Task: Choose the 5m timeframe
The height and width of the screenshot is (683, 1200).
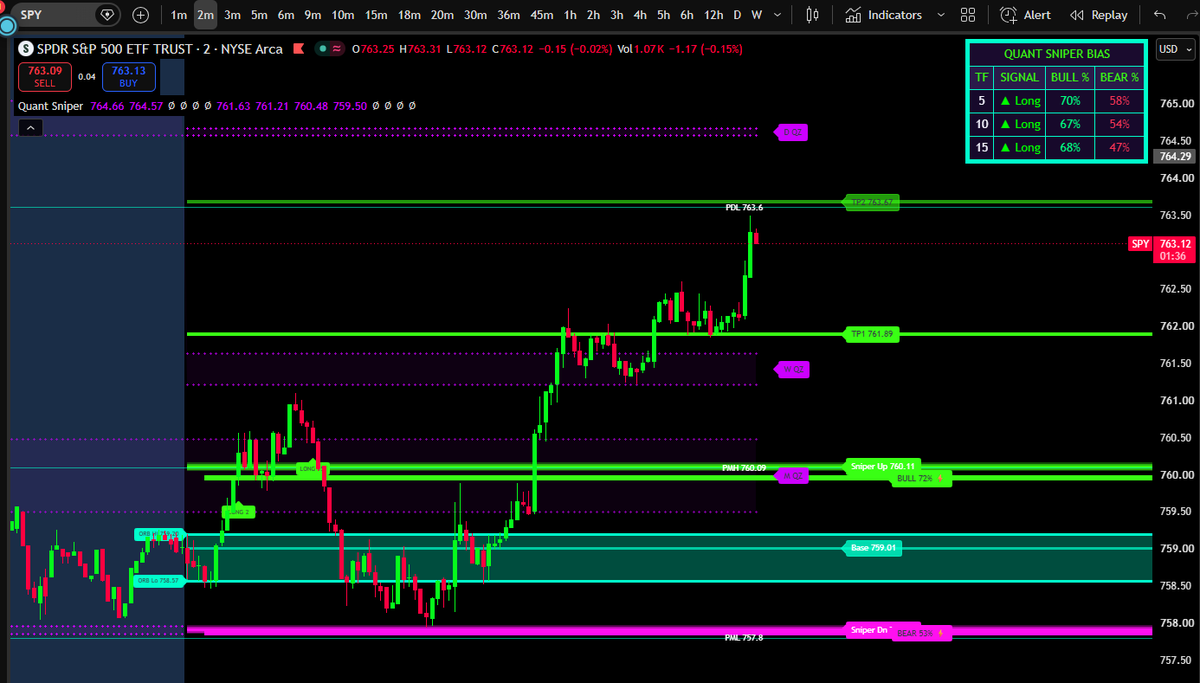Action: coord(259,15)
